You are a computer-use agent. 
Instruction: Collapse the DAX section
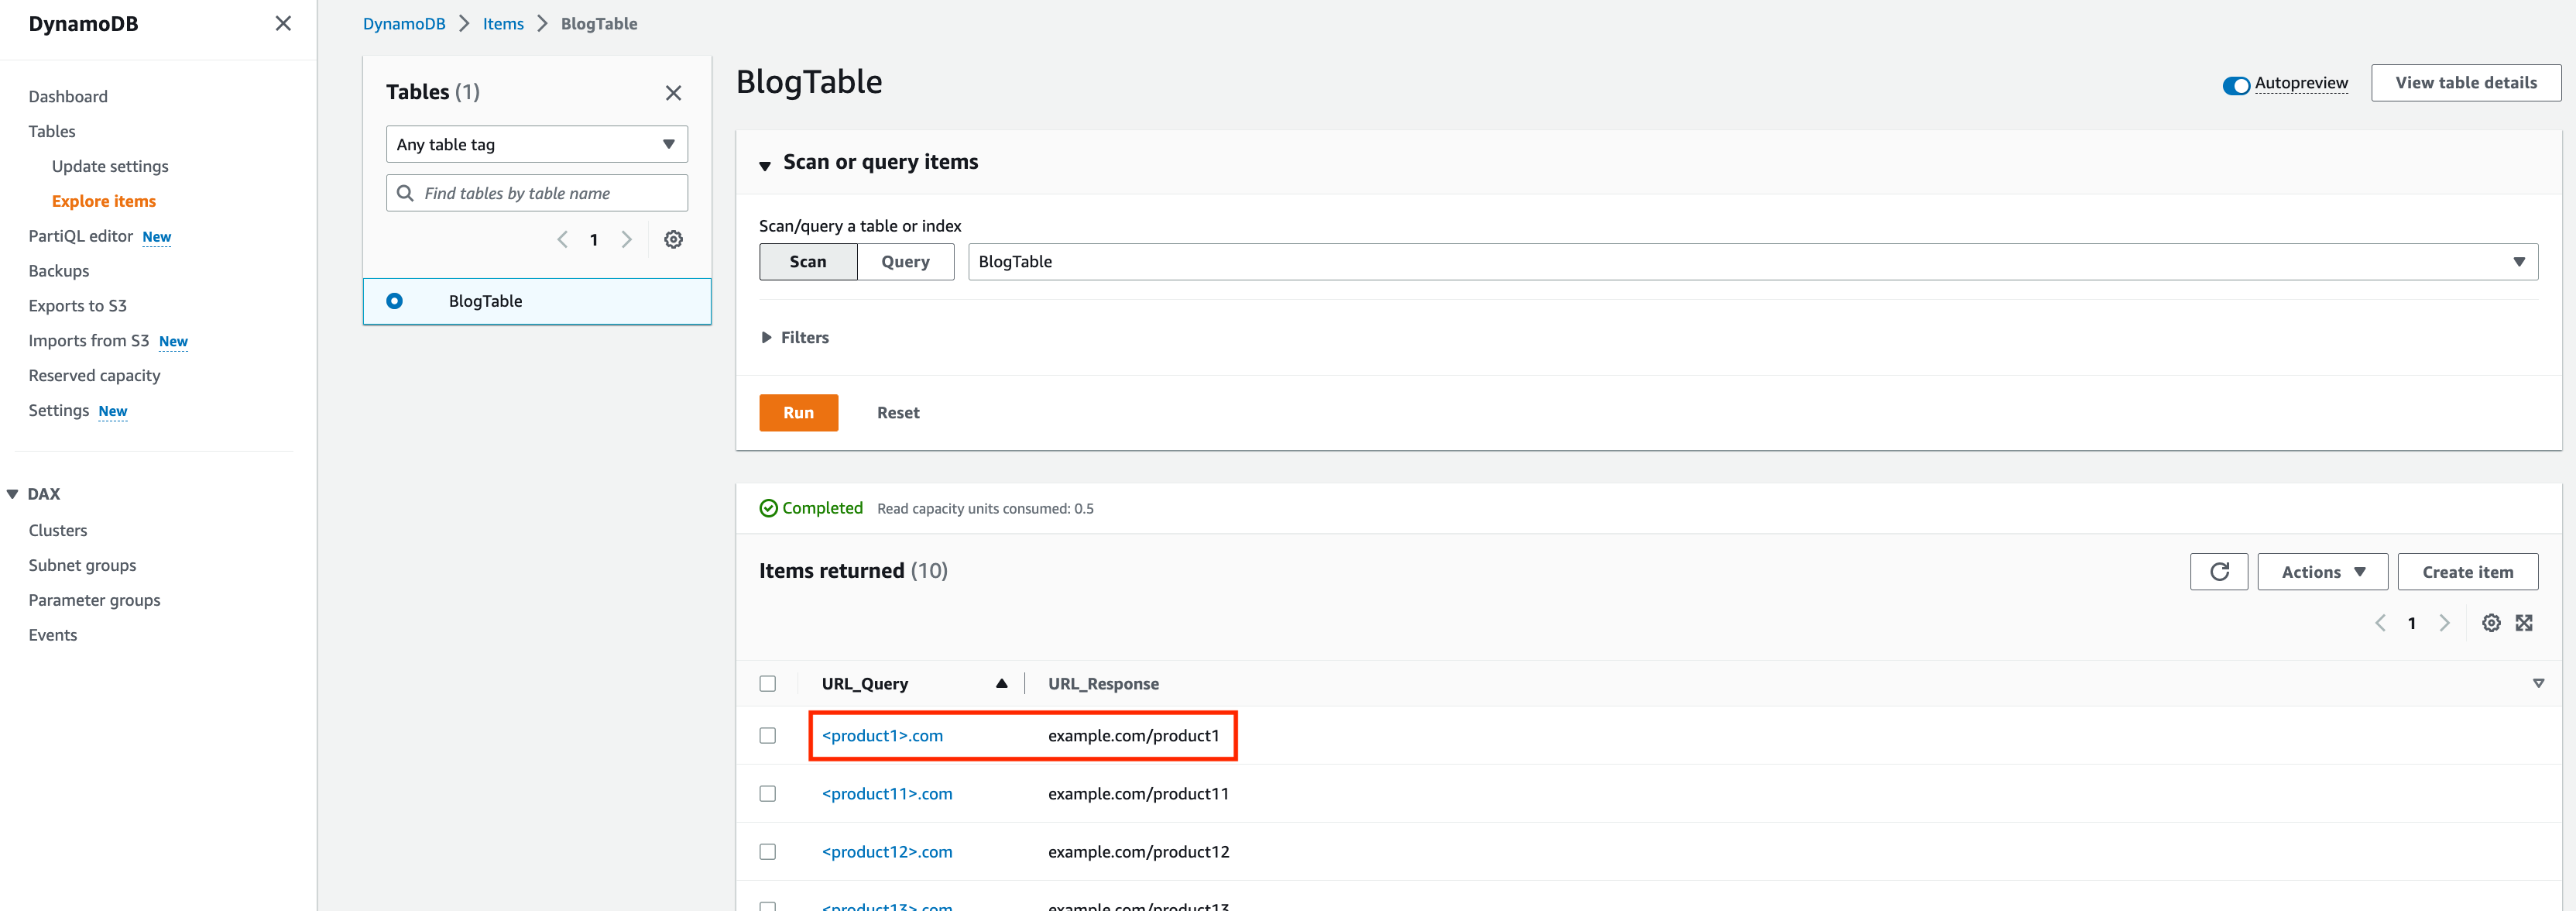pos(11,493)
